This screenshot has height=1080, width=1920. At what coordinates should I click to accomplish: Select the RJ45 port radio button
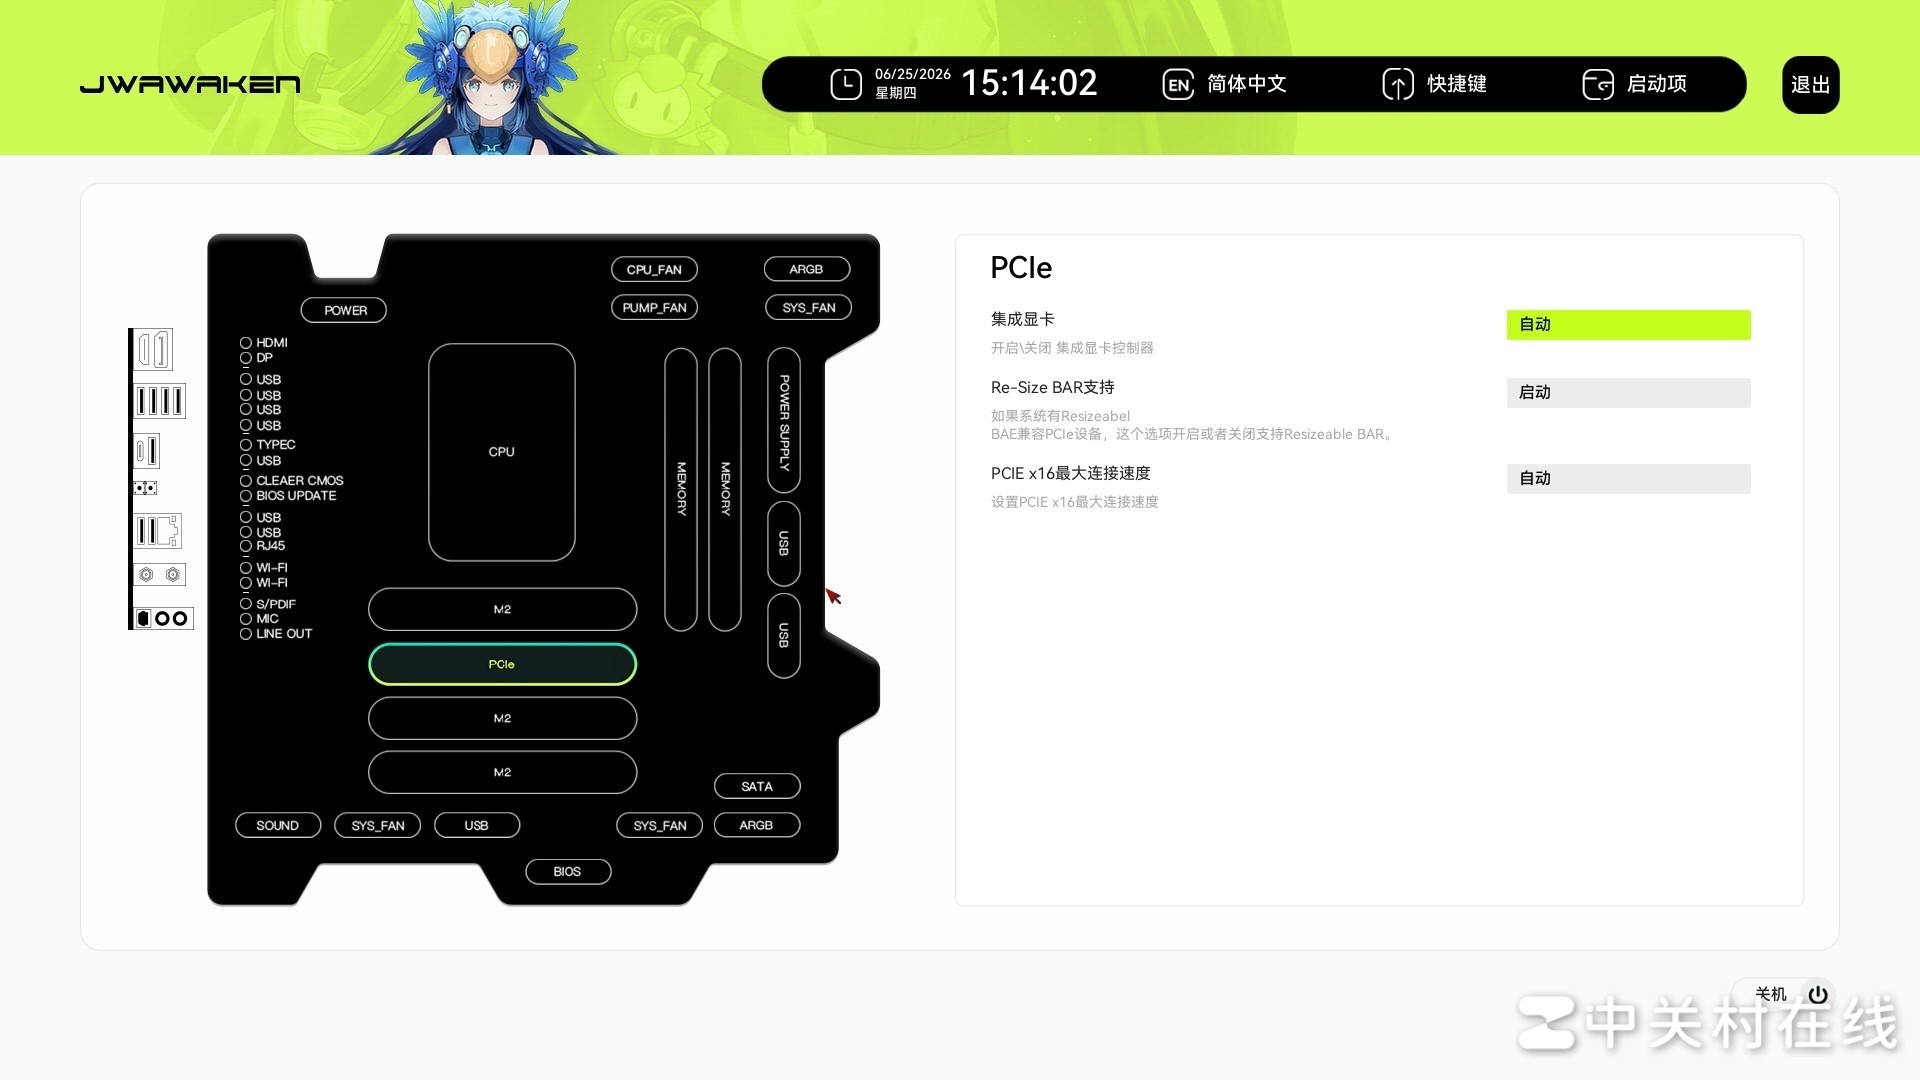(x=245, y=546)
